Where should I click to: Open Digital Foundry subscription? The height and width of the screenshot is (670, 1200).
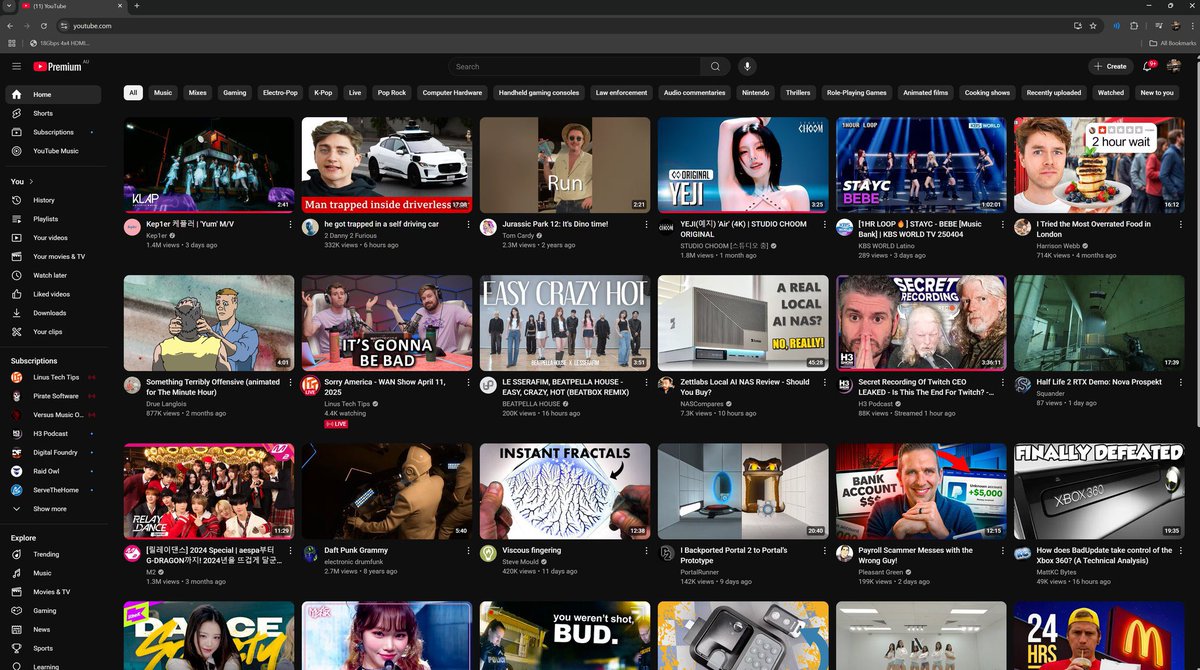click(52, 453)
